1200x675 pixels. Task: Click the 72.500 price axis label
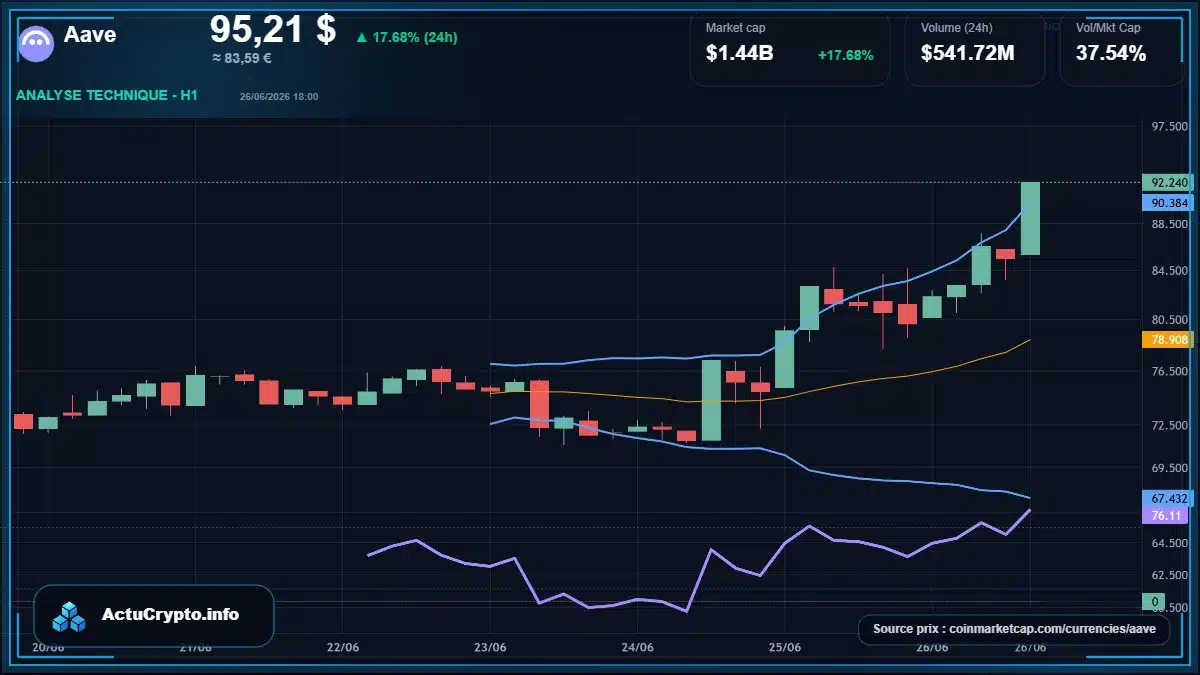tap(1169, 425)
